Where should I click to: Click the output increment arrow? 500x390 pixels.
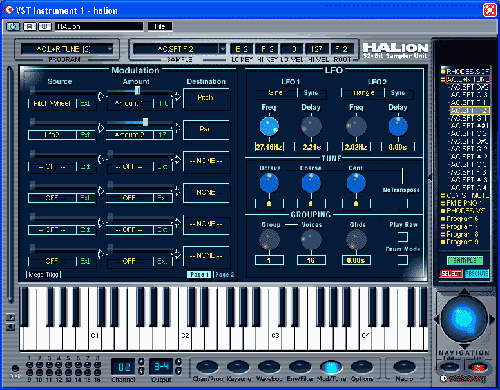click(x=179, y=362)
